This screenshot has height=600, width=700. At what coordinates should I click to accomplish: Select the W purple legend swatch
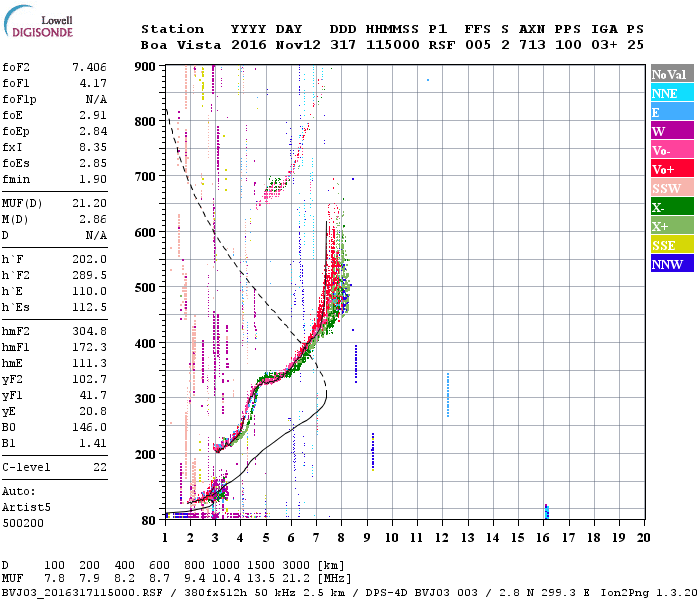coord(672,131)
